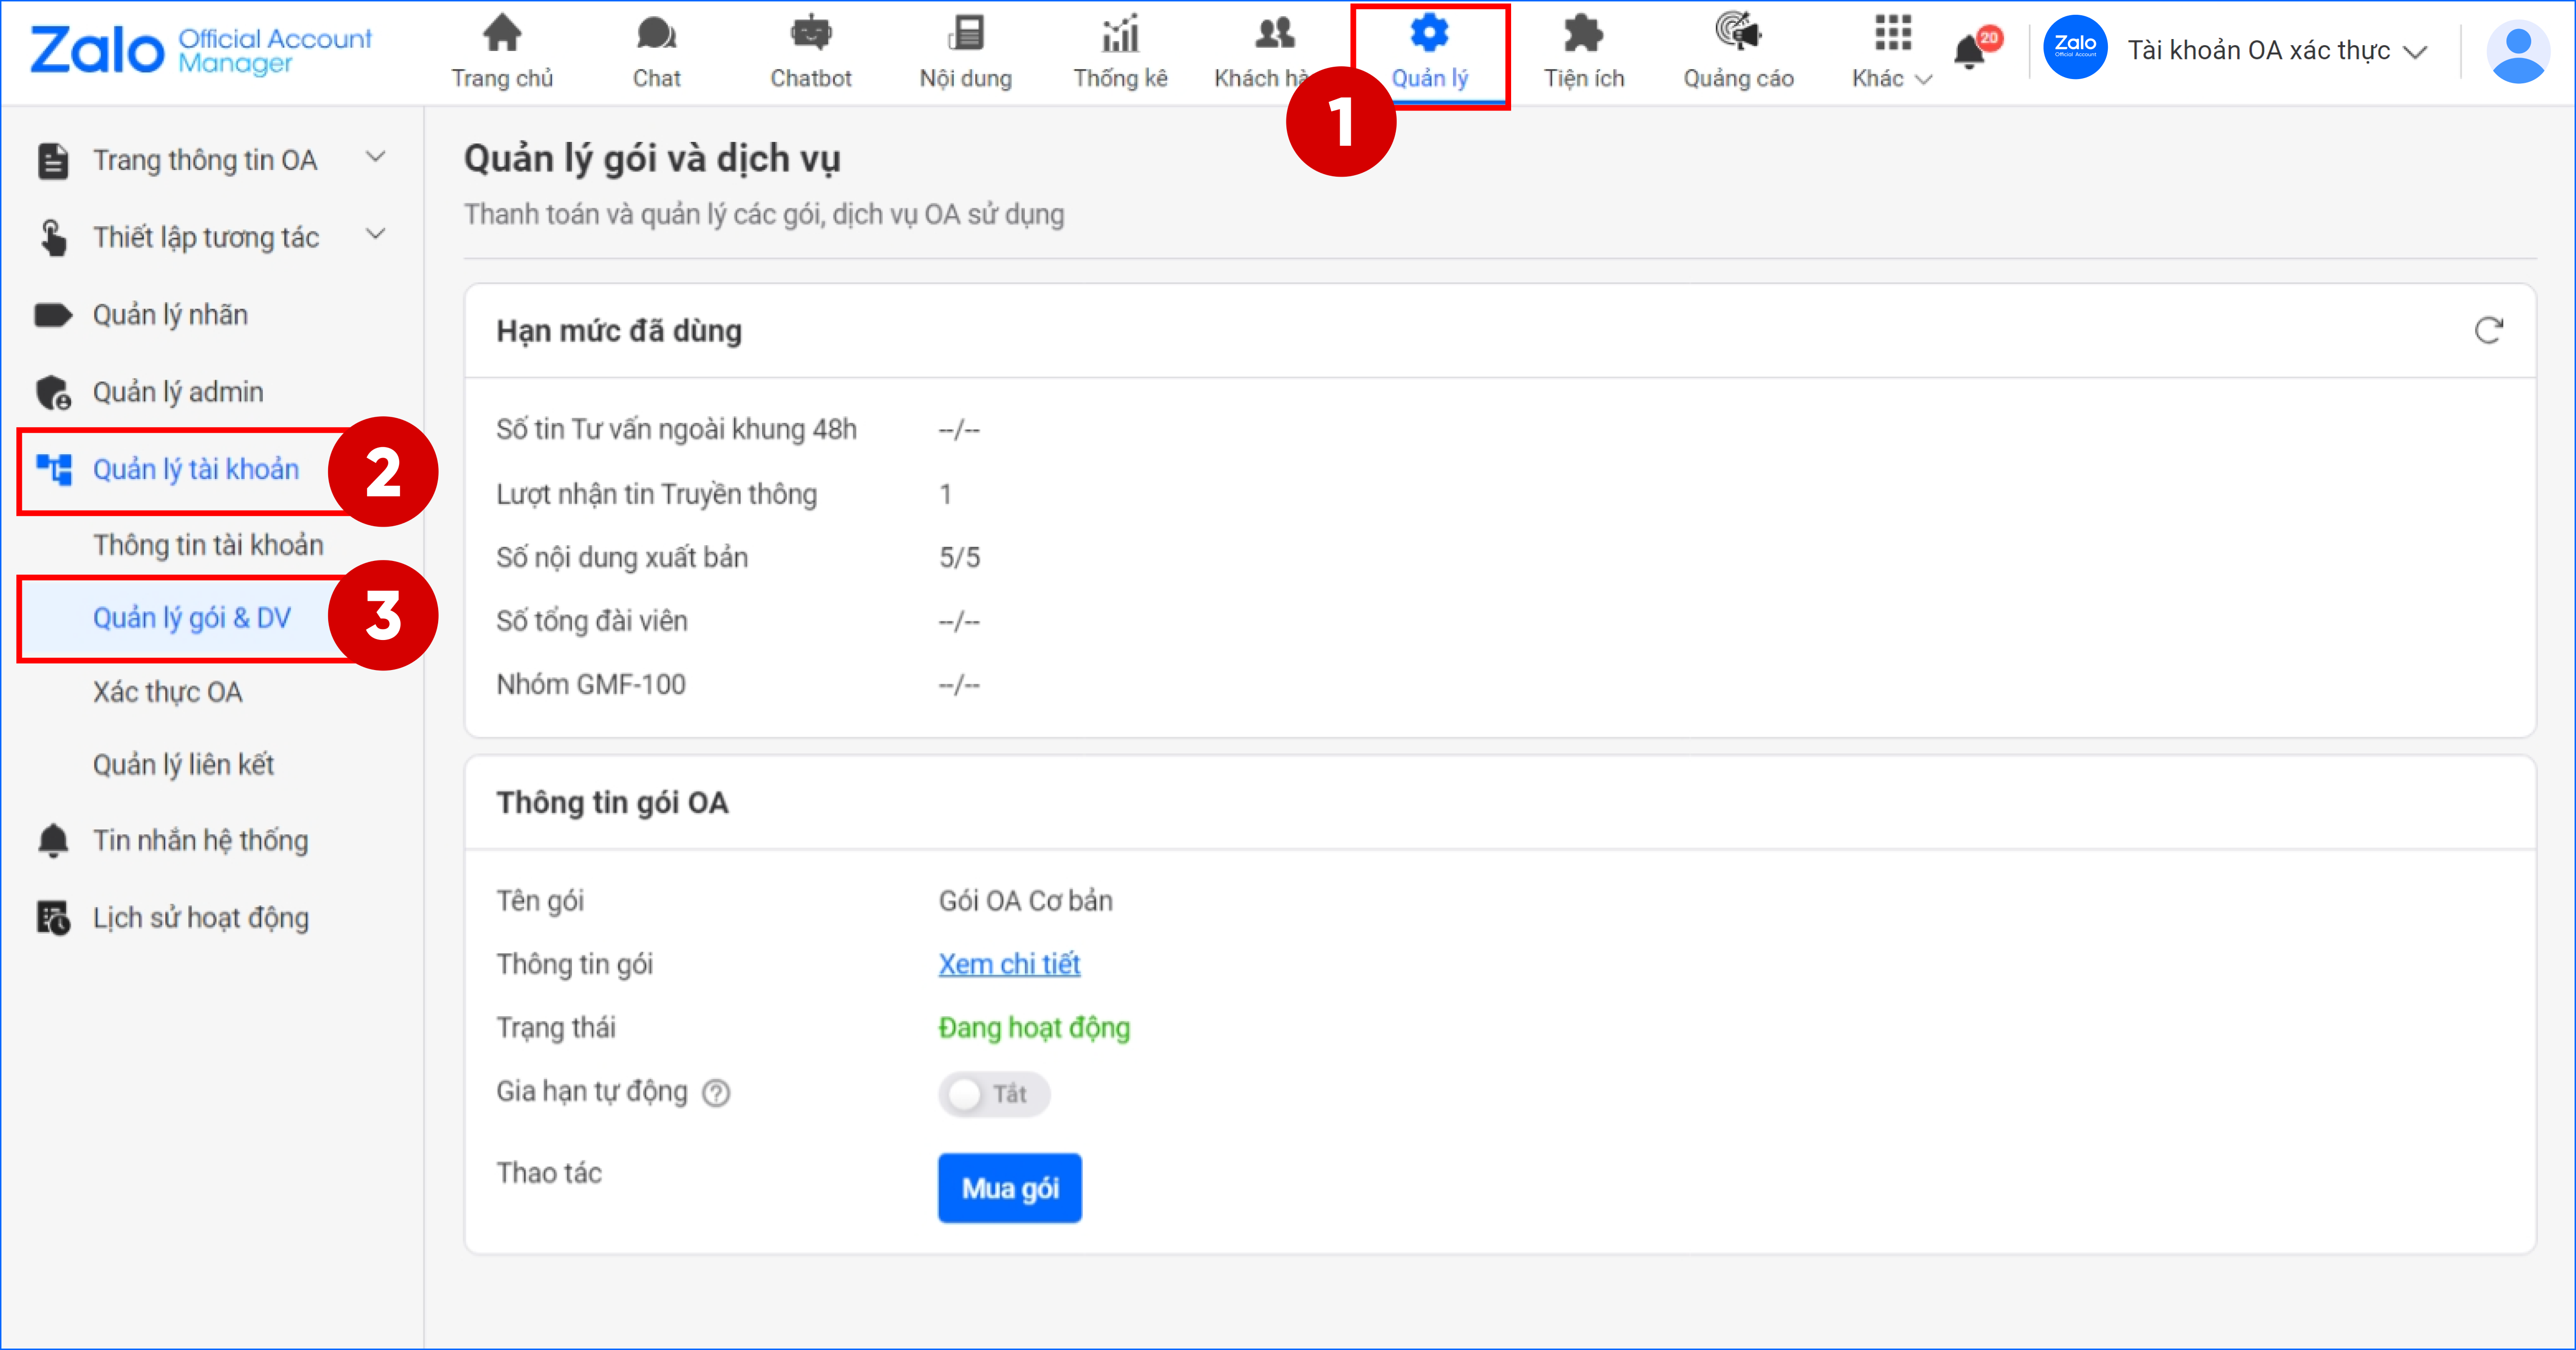2576x1350 pixels.
Task: Click the Mua gói button
Action: [1010, 1188]
